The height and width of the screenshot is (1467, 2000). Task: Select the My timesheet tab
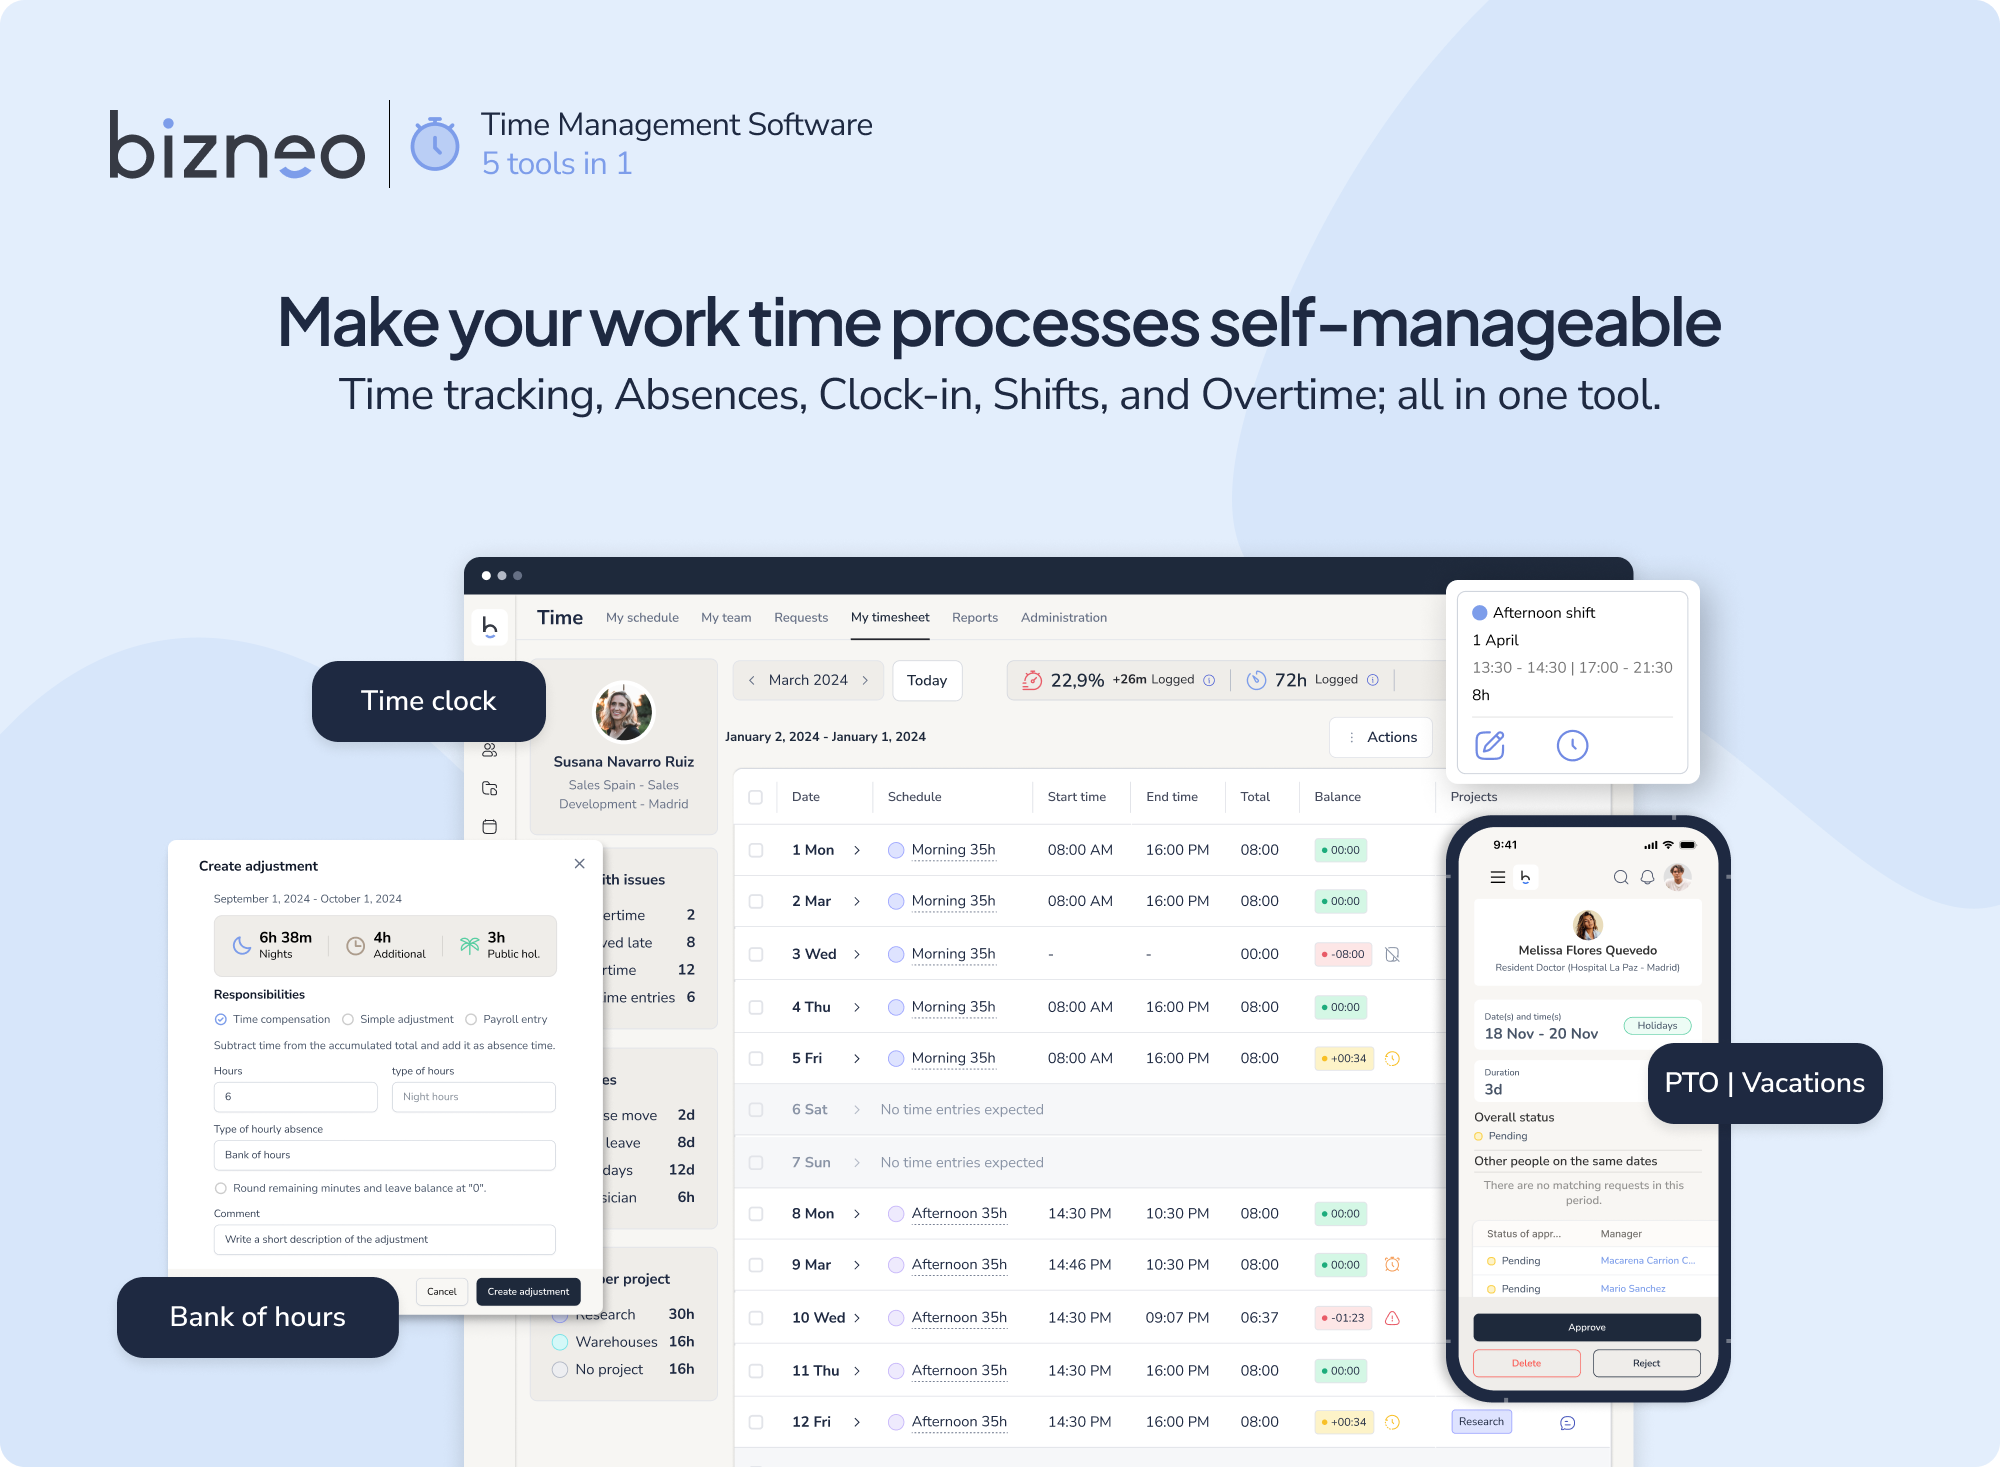(896, 616)
